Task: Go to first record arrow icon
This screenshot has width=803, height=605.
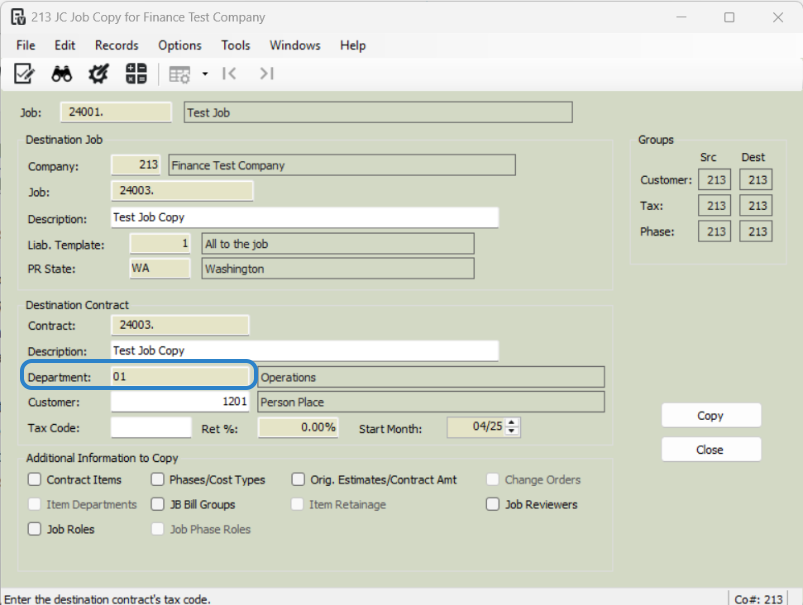Action: pyautogui.click(x=229, y=74)
